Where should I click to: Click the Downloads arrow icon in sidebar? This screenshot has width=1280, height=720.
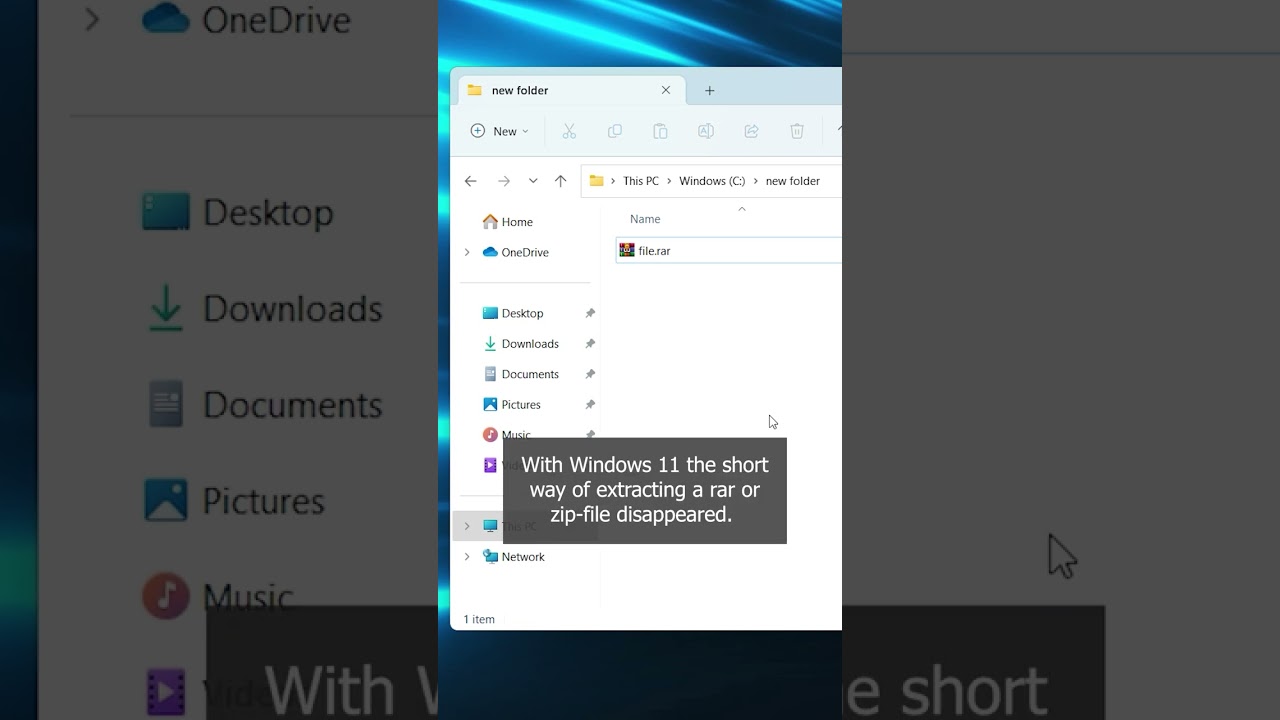pyautogui.click(x=490, y=344)
